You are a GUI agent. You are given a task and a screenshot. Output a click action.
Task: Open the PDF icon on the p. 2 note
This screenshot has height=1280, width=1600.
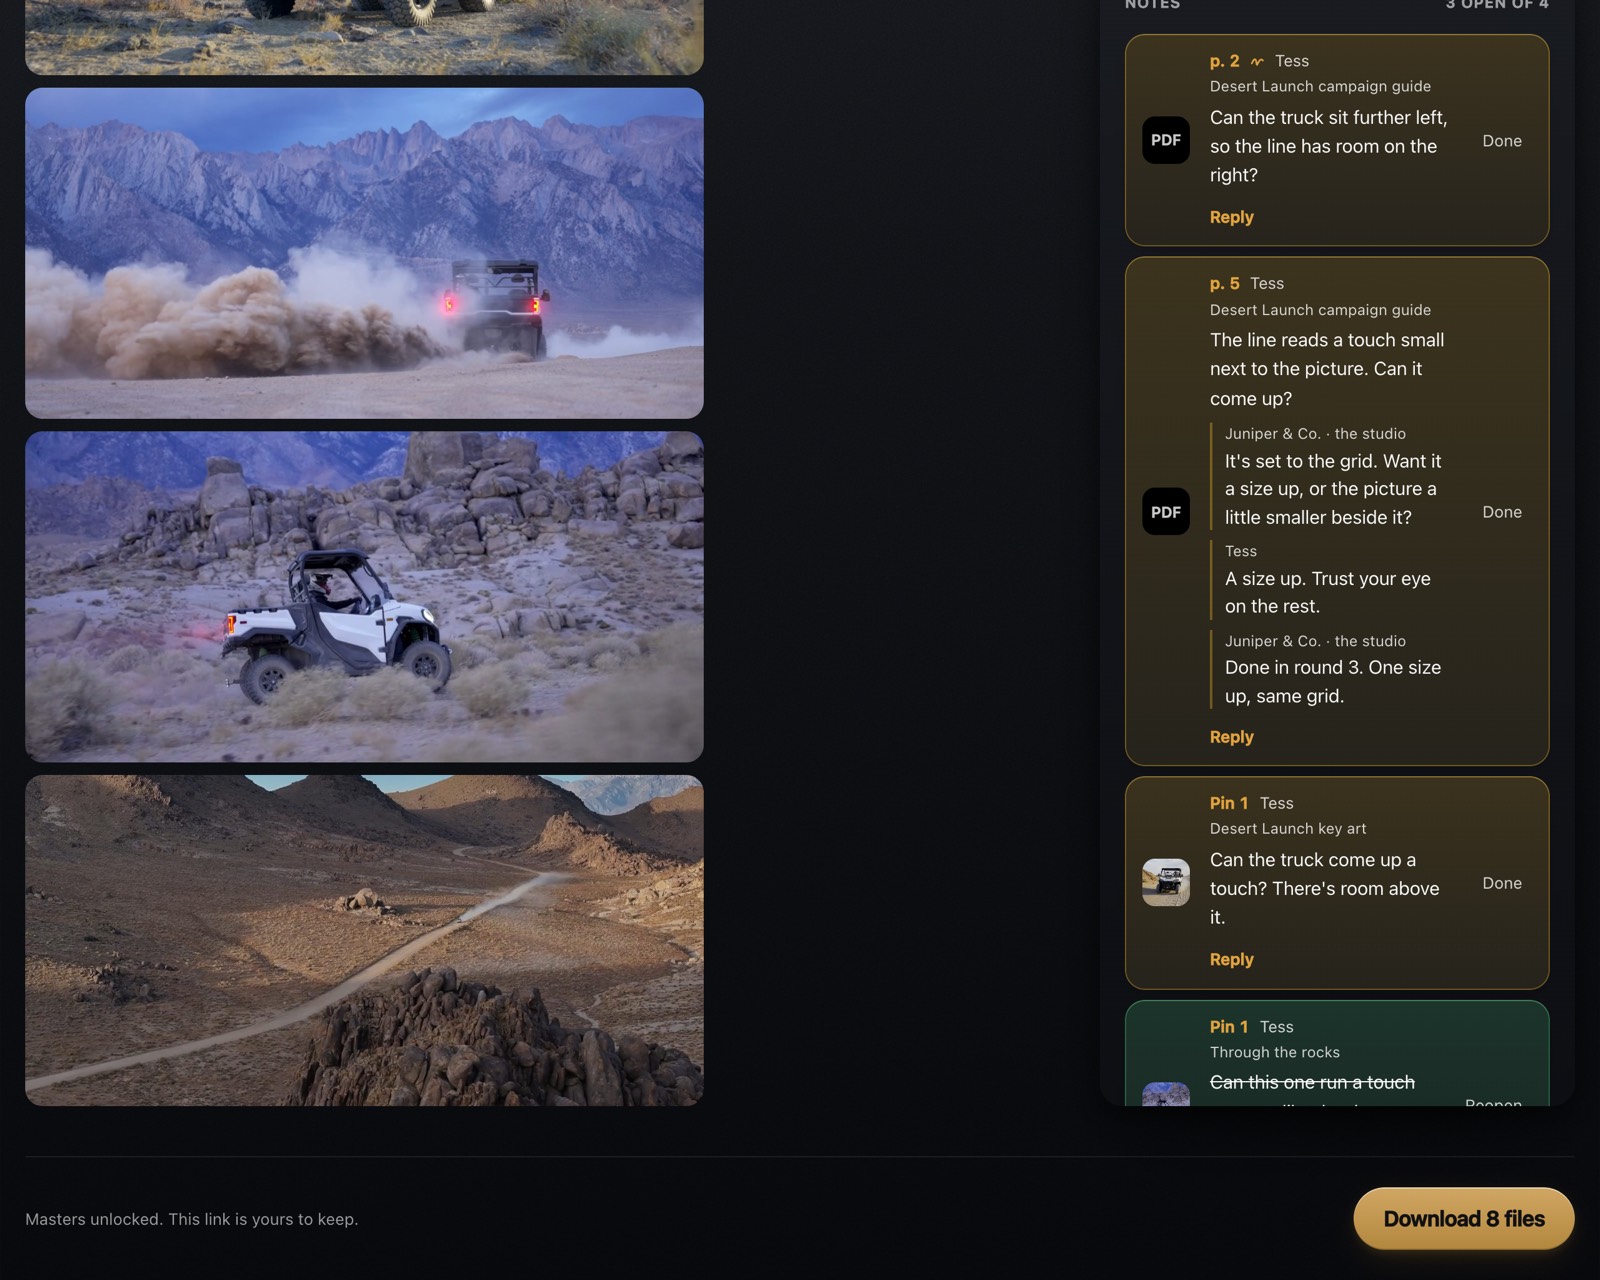tap(1166, 140)
